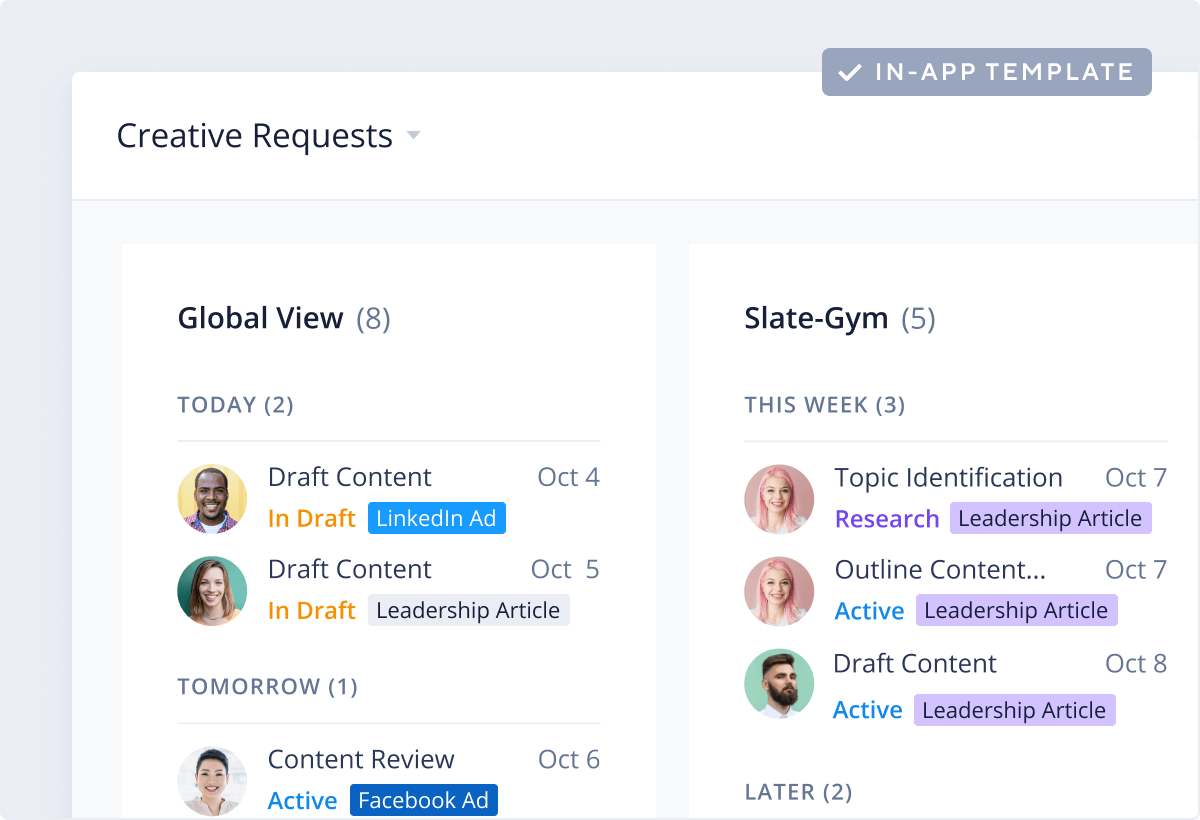Select the Slate-Gym column header
Screen dimensions: 1200x820
[x=816, y=318]
